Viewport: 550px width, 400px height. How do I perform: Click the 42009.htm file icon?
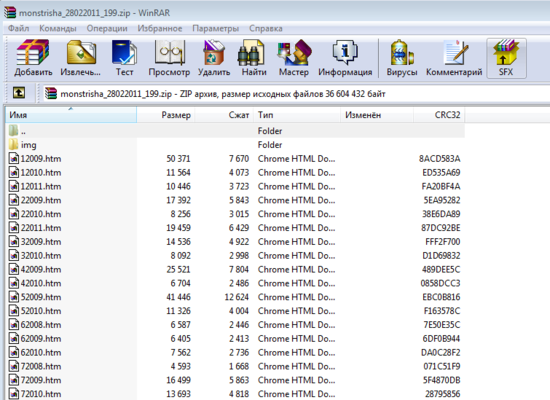click(14, 269)
